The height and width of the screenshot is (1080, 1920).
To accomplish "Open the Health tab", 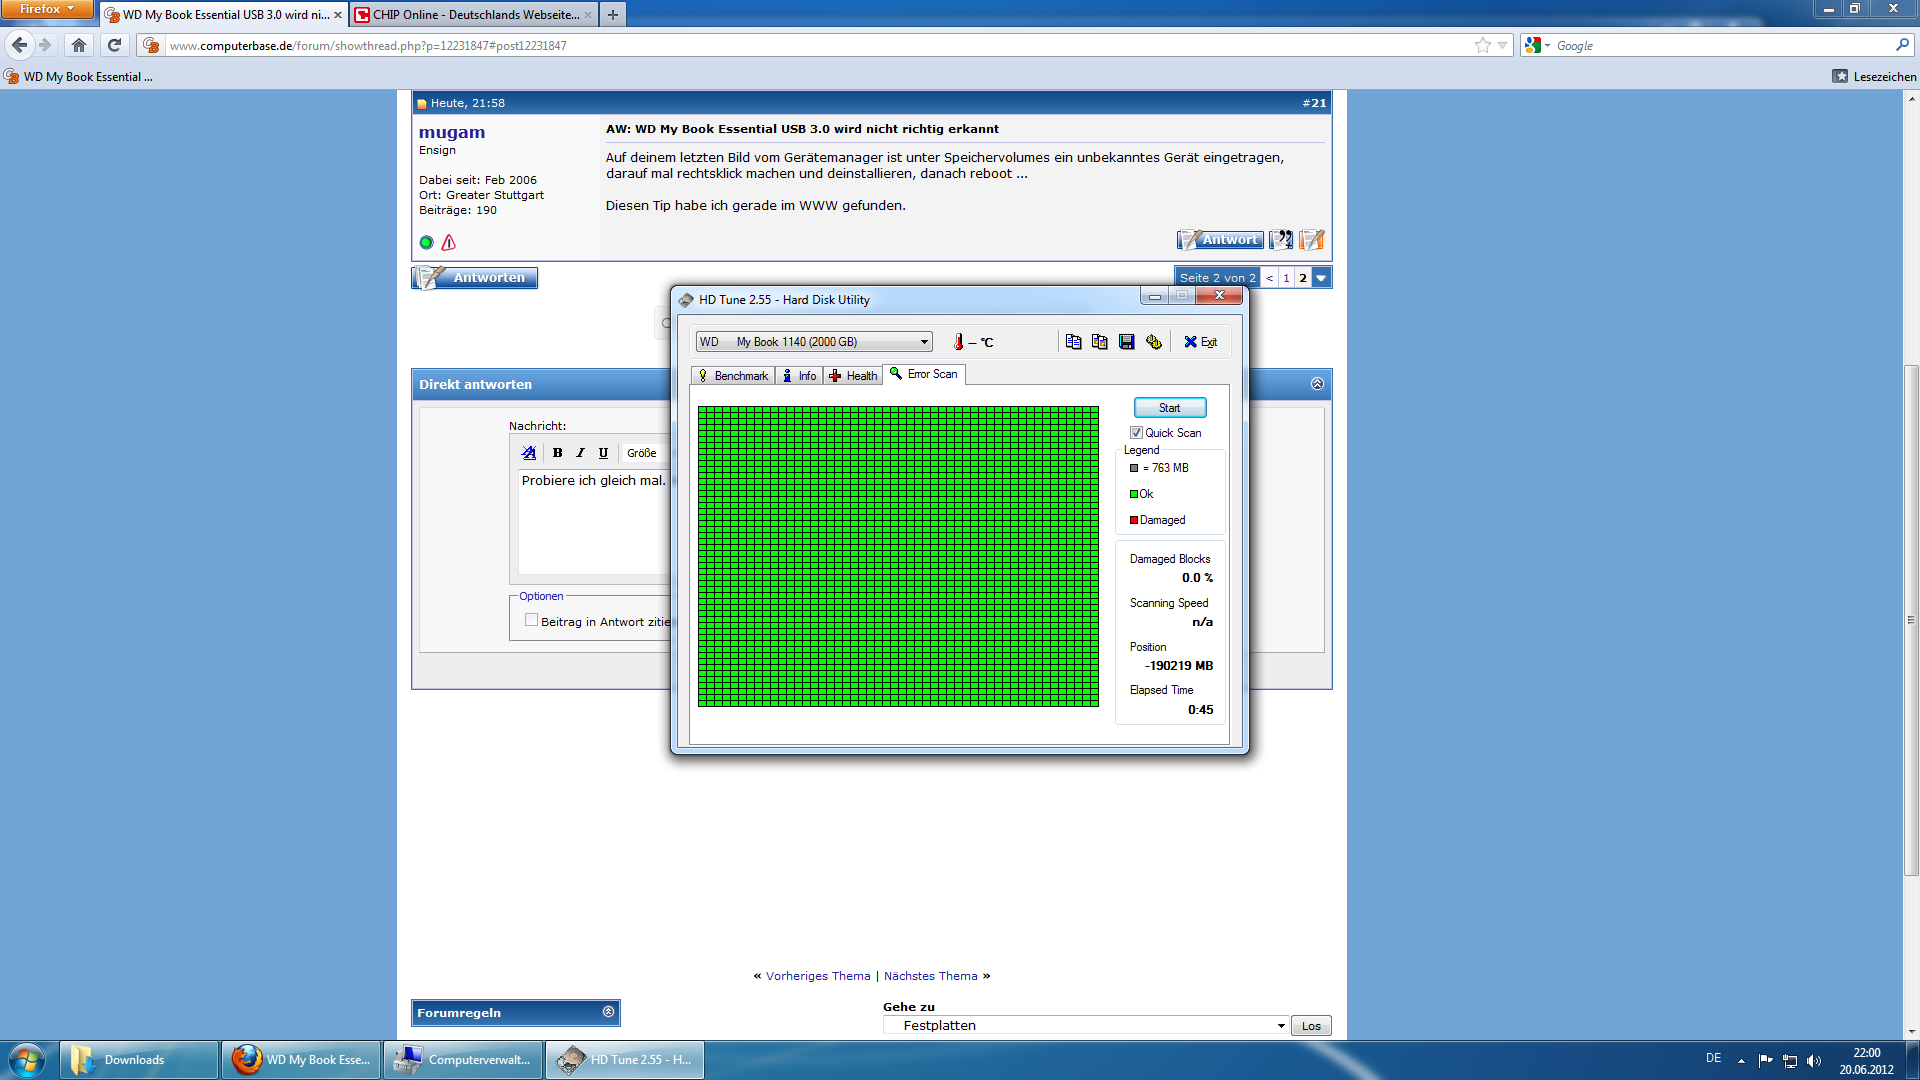I will click(853, 376).
